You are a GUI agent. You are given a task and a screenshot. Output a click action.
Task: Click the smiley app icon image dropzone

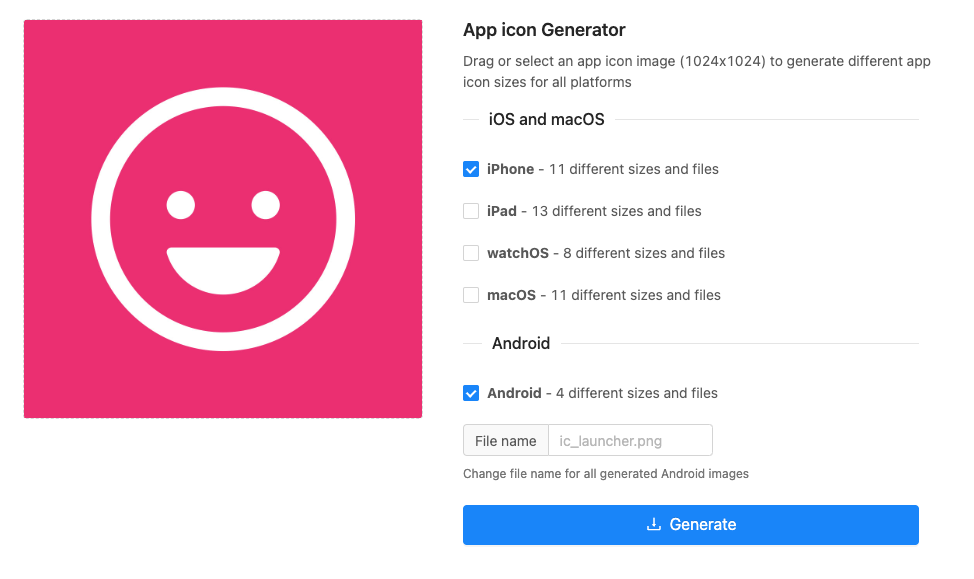223,219
